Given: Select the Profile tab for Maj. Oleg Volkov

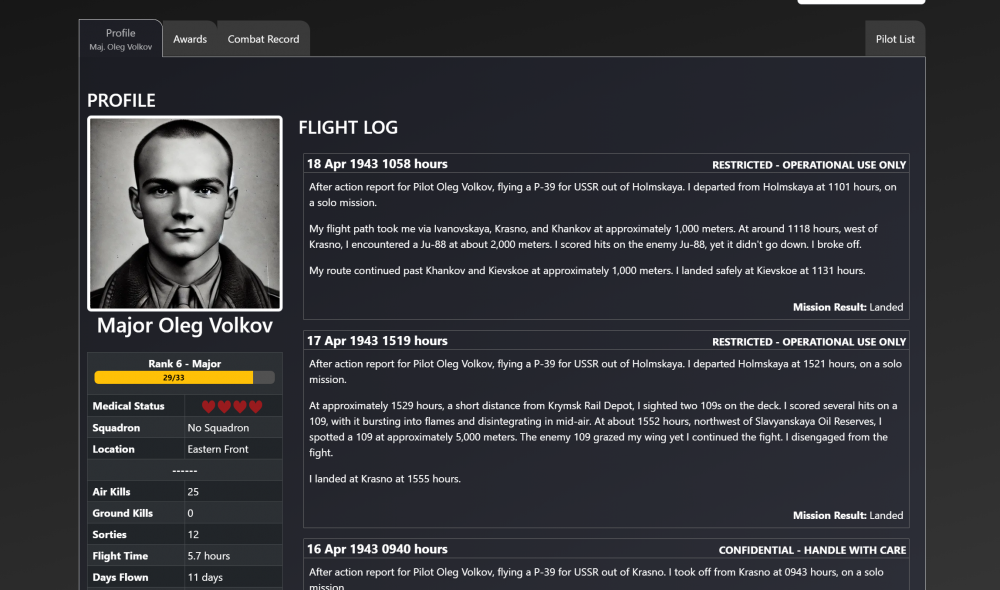Looking at the screenshot, I should [121, 39].
